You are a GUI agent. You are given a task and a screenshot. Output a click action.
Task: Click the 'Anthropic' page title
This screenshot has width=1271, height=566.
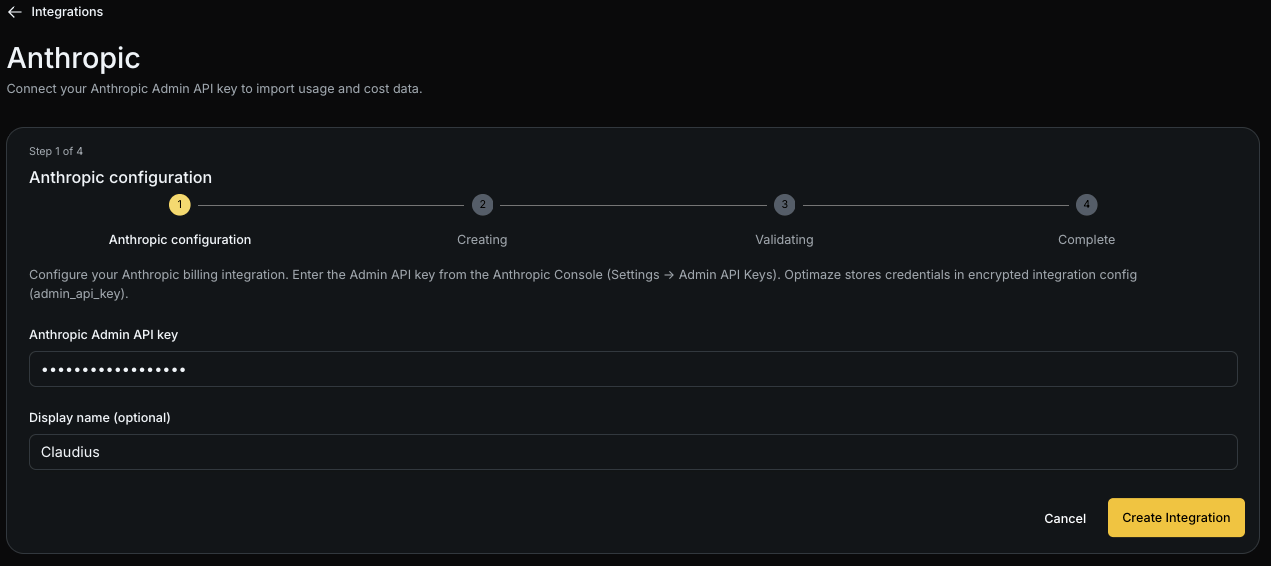click(73, 58)
